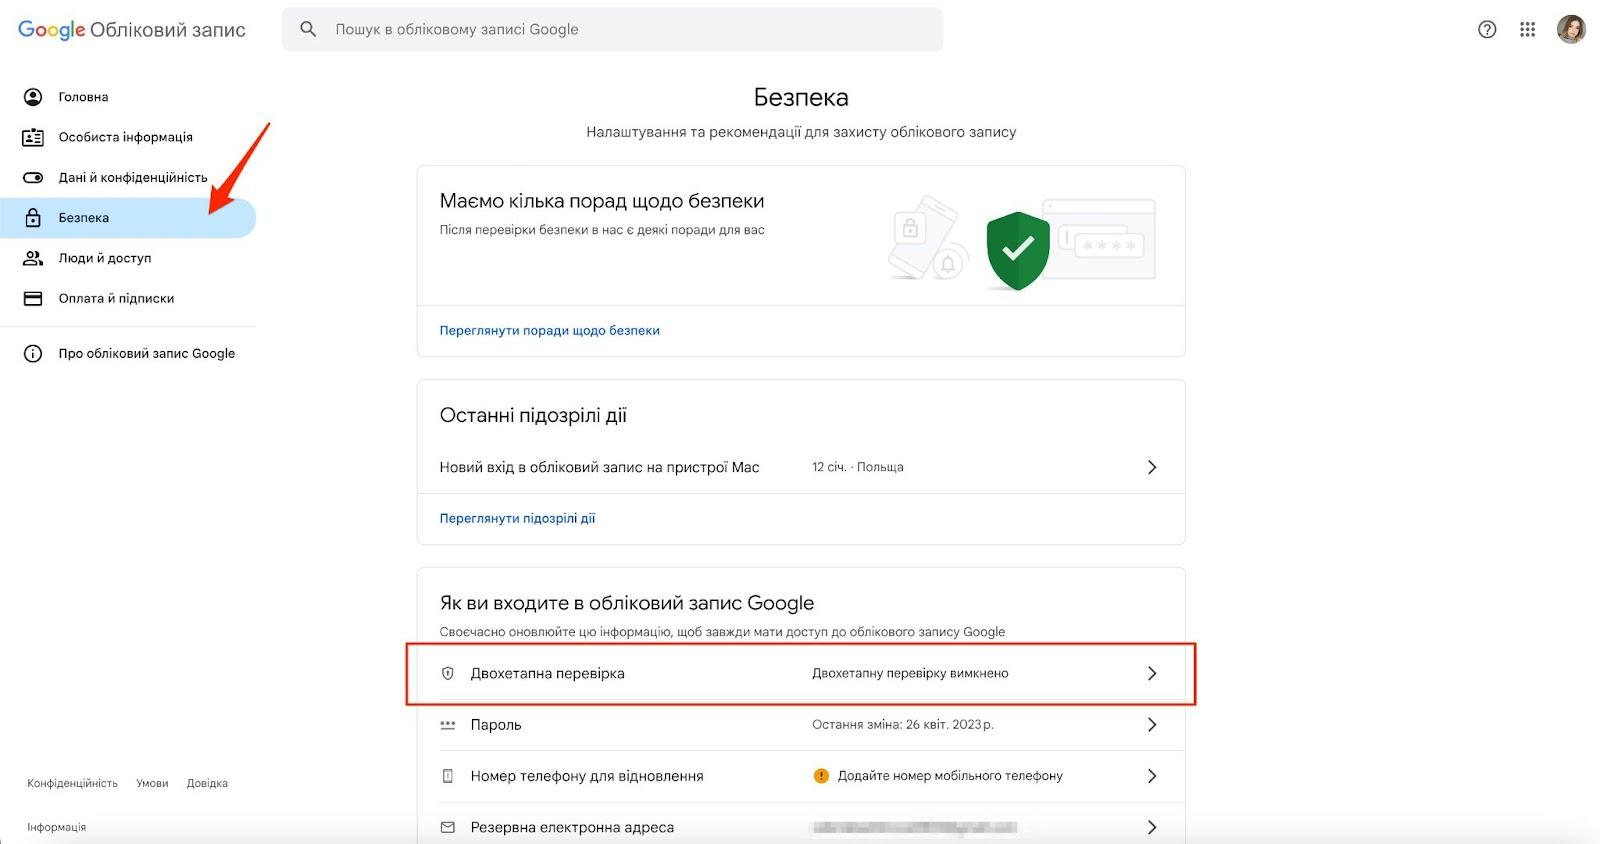Open Переглянути поради щодо безпеки link
The width and height of the screenshot is (1600, 844).
pyautogui.click(x=549, y=330)
